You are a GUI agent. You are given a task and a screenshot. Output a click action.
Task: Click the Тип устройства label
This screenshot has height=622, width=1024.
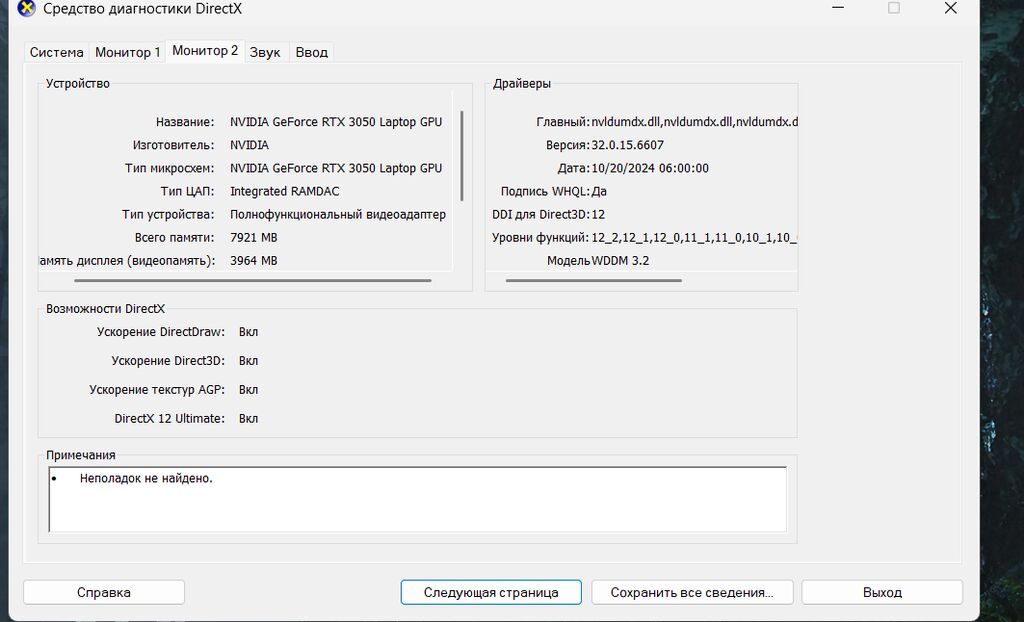(x=168, y=214)
